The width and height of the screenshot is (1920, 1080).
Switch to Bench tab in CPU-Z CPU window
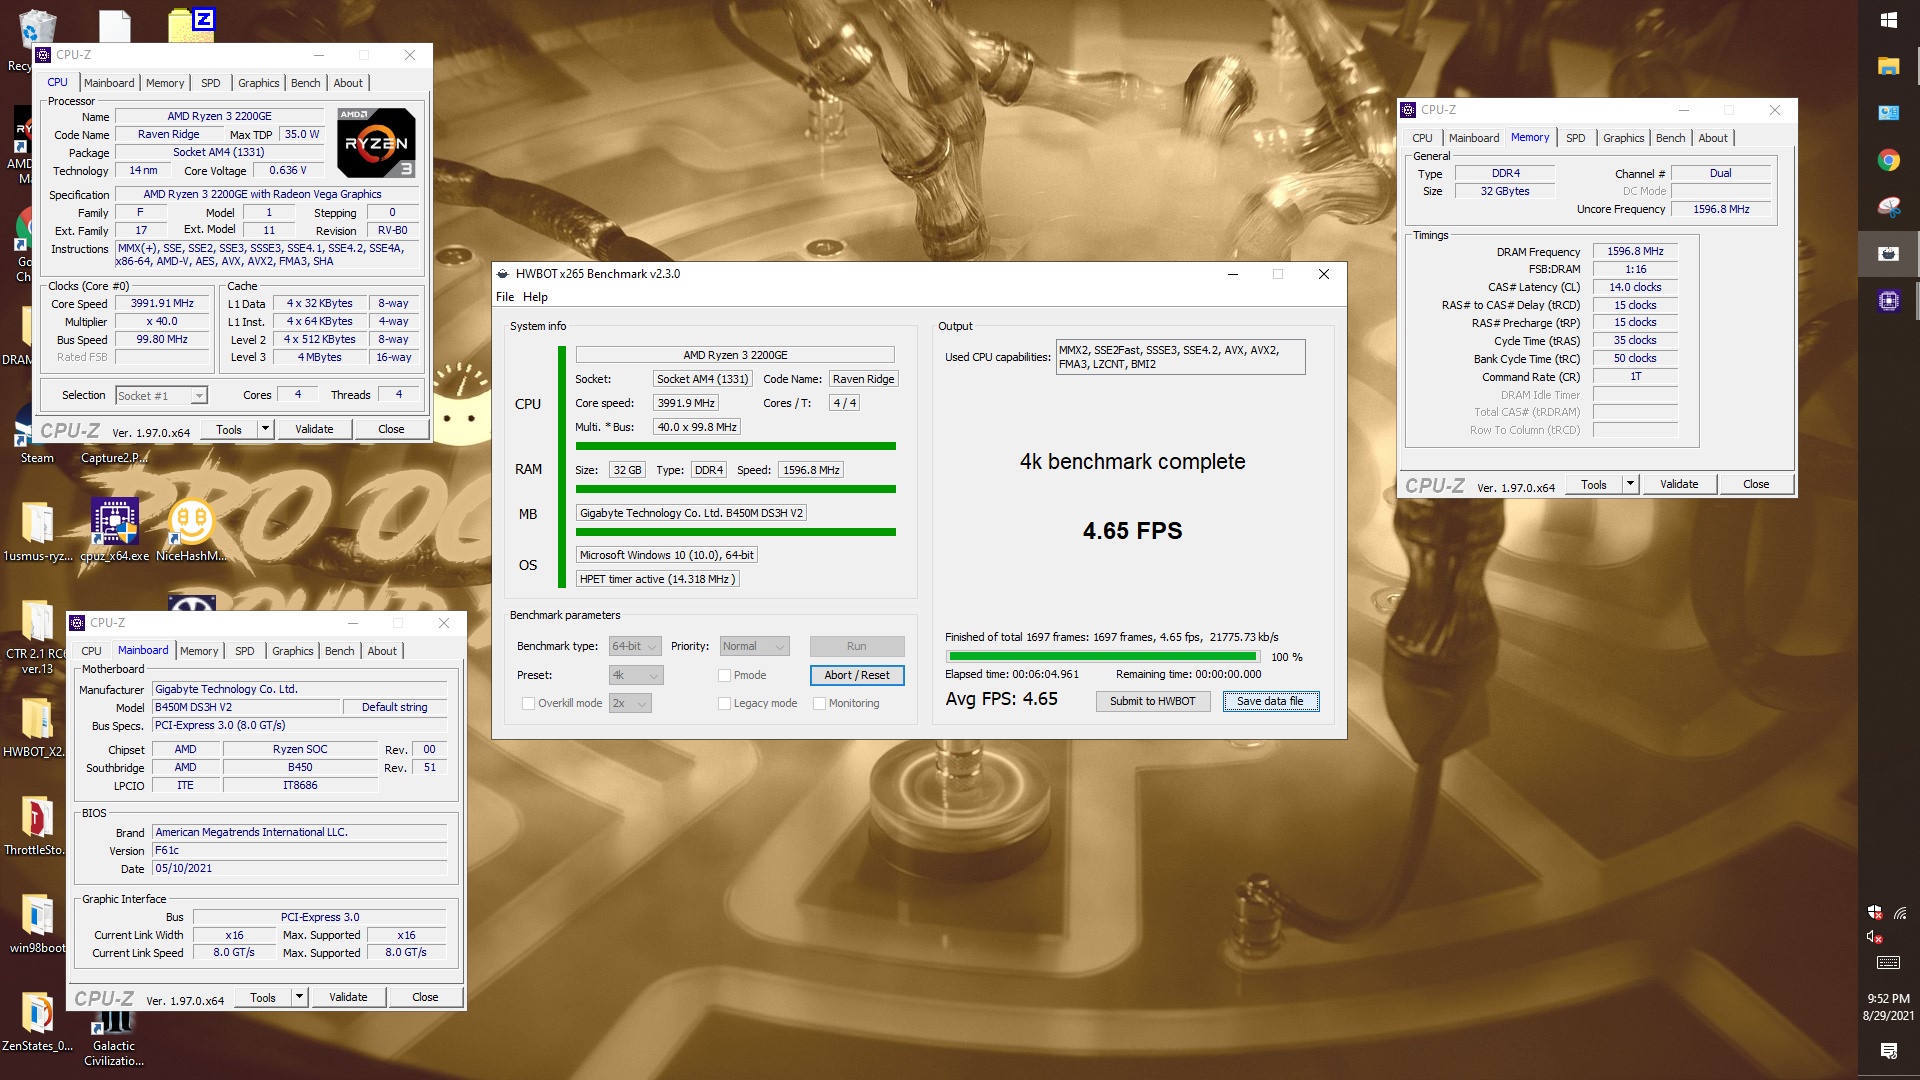(x=305, y=83)
